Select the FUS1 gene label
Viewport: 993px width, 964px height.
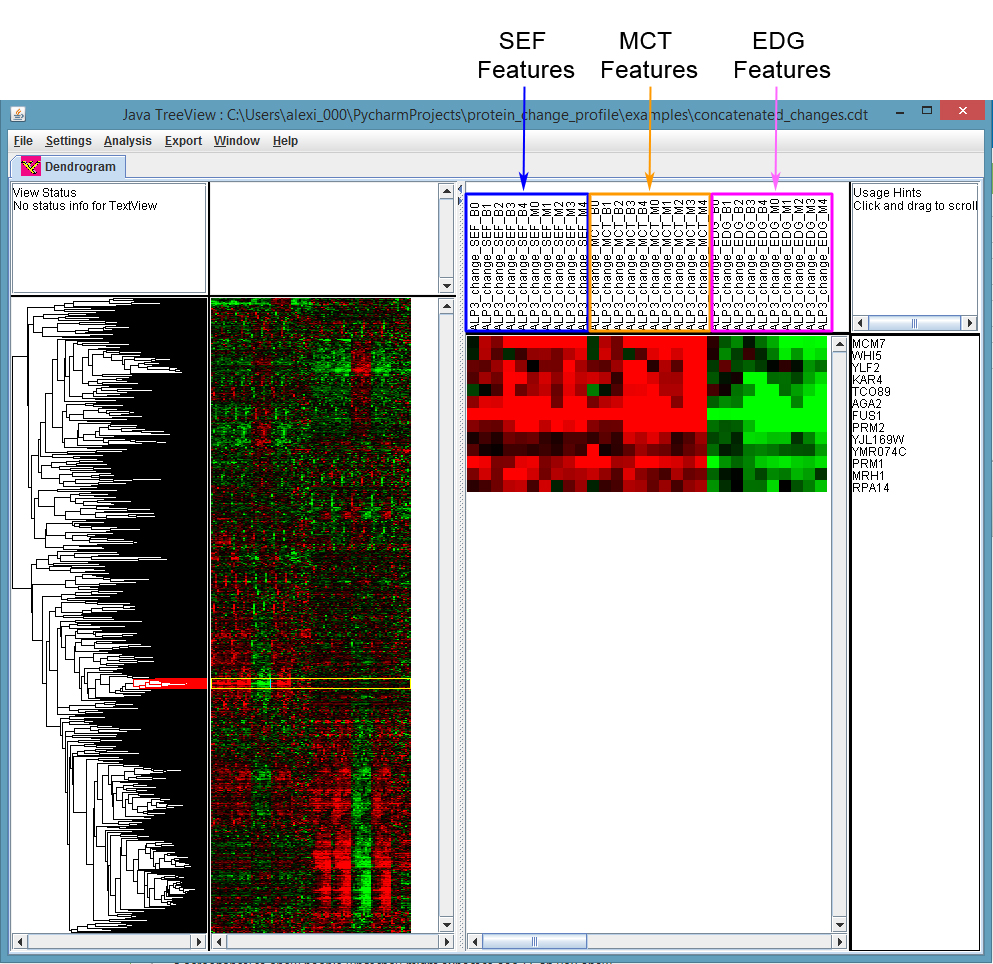tap(867, 416)
